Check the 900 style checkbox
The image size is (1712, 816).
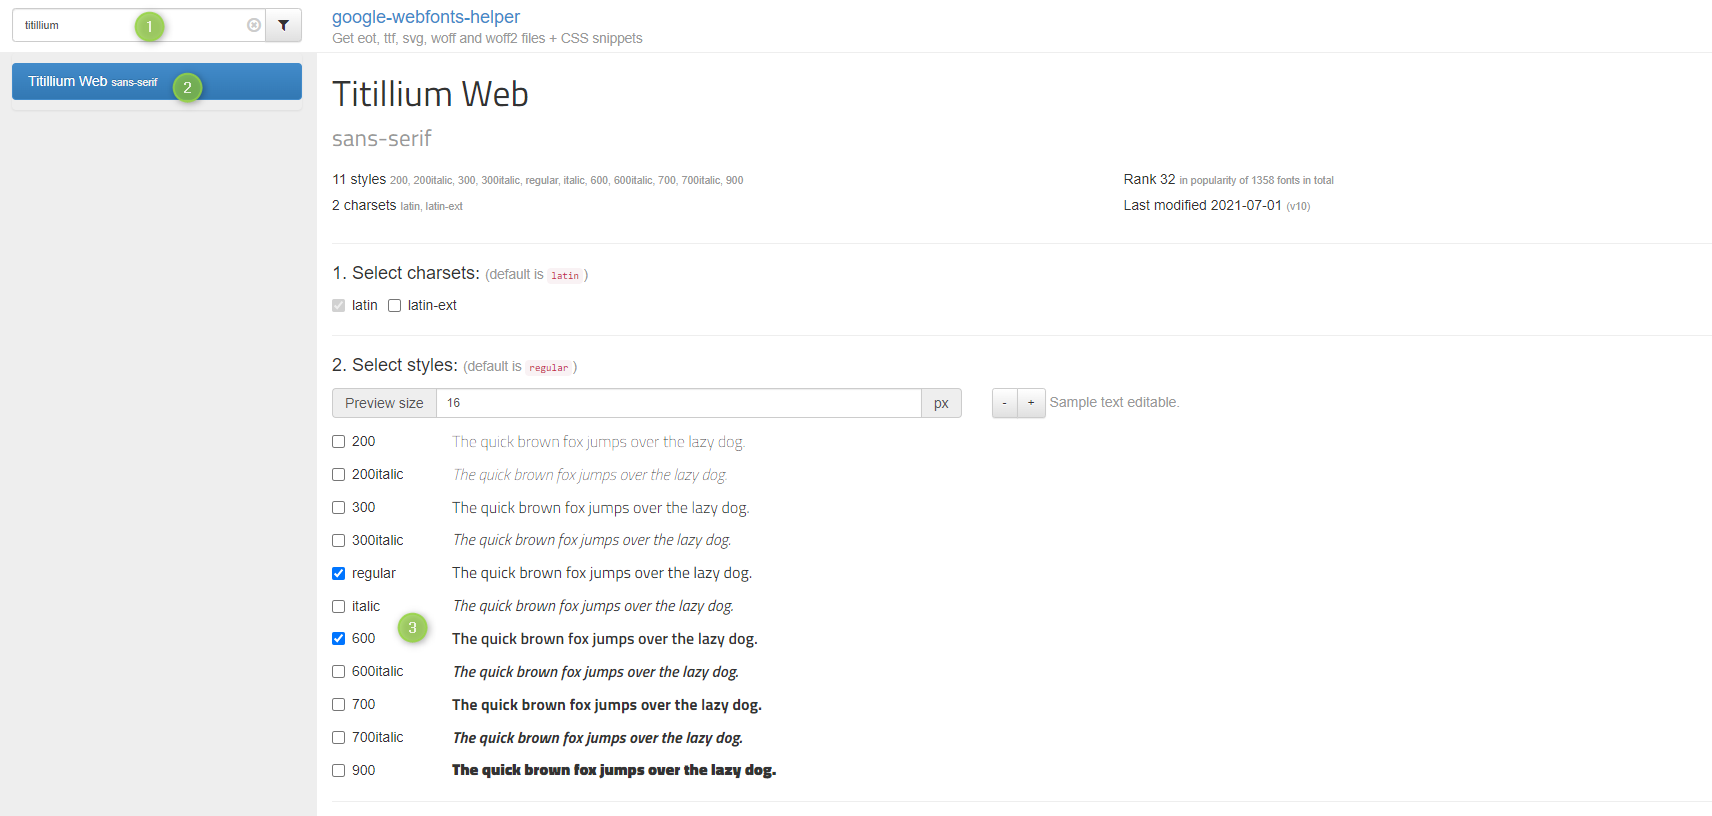pos(339,771)
